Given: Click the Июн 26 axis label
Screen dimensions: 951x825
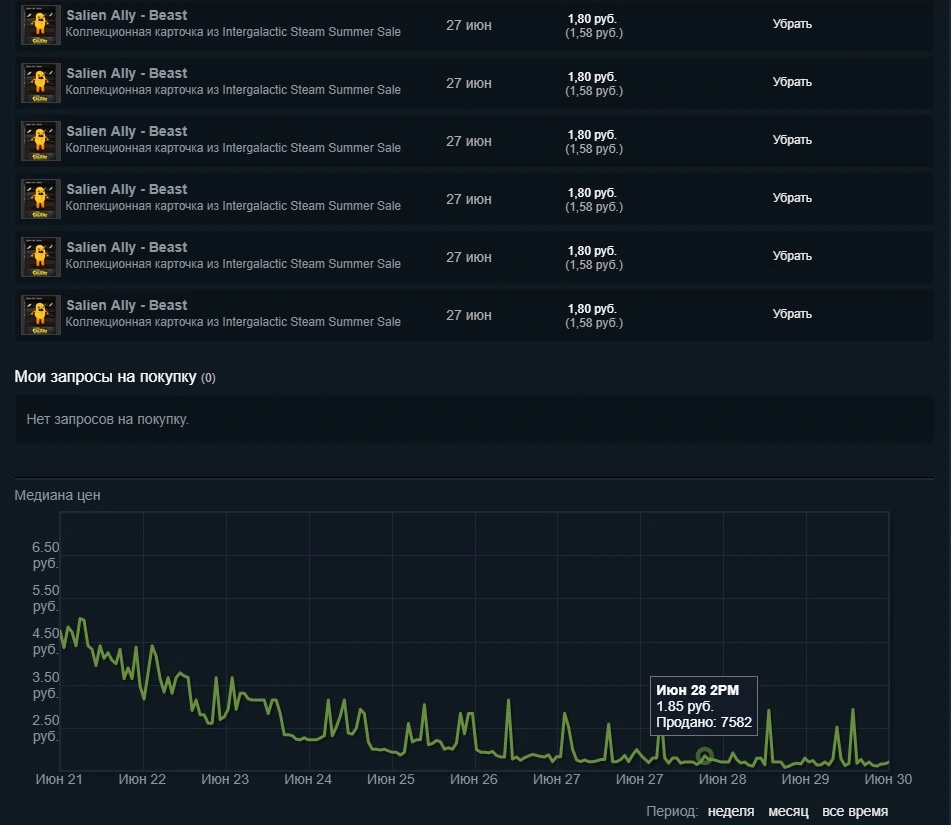Looking at the screenshot, I should point(474,779).
